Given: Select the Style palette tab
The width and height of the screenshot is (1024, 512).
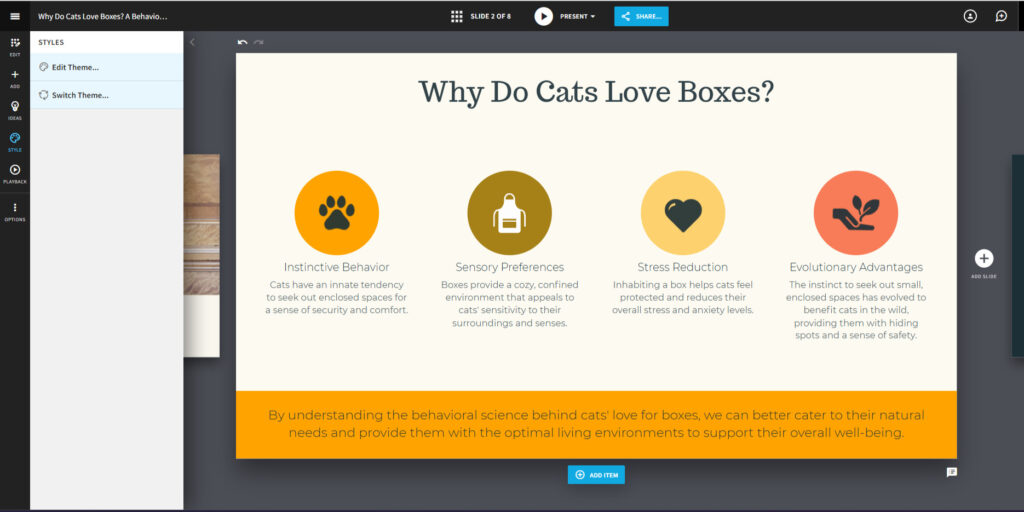Looking at the screenshot, I should coord(15,142).
